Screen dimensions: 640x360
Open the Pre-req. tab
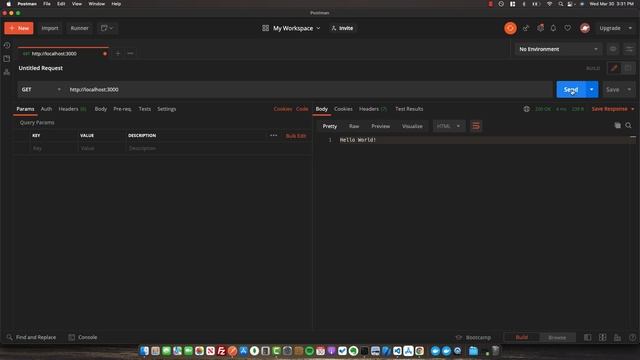(x=122, y=109)
